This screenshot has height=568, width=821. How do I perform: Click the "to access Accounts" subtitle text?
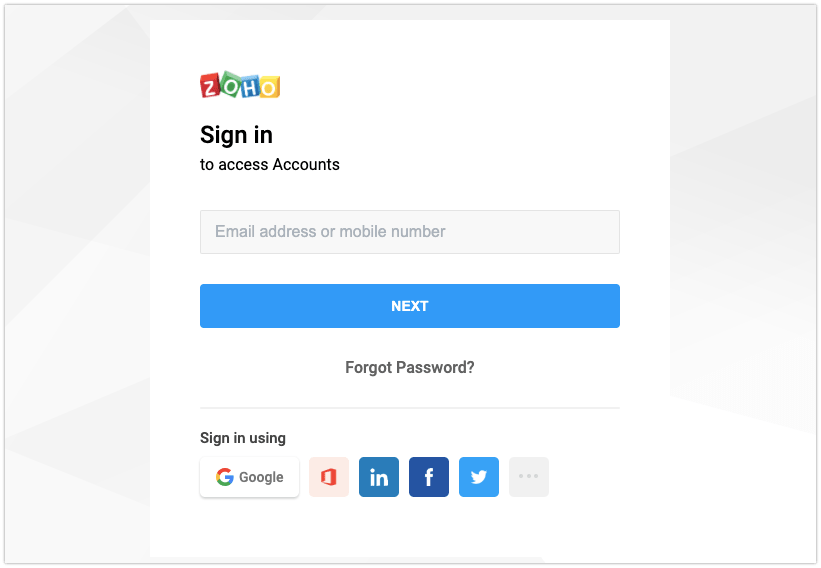pyautogui.click(x=270, y=164)
